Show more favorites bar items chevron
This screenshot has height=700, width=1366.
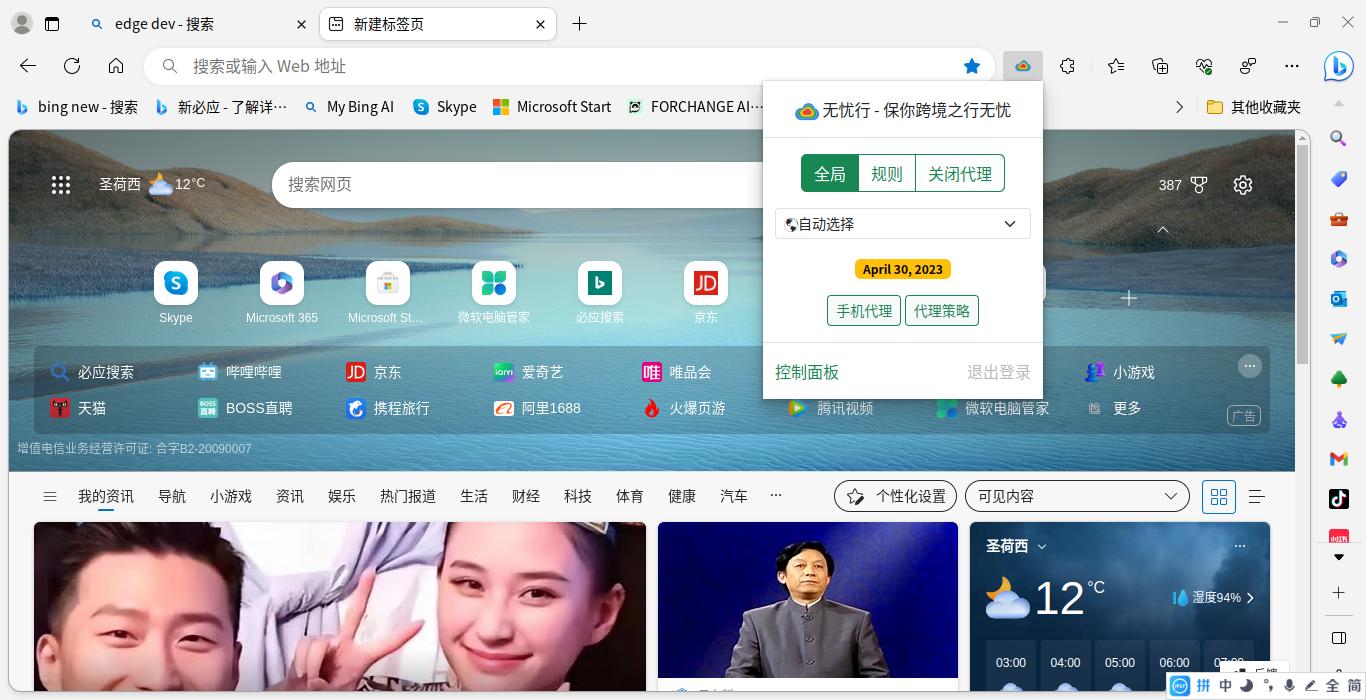point(1179,107)
